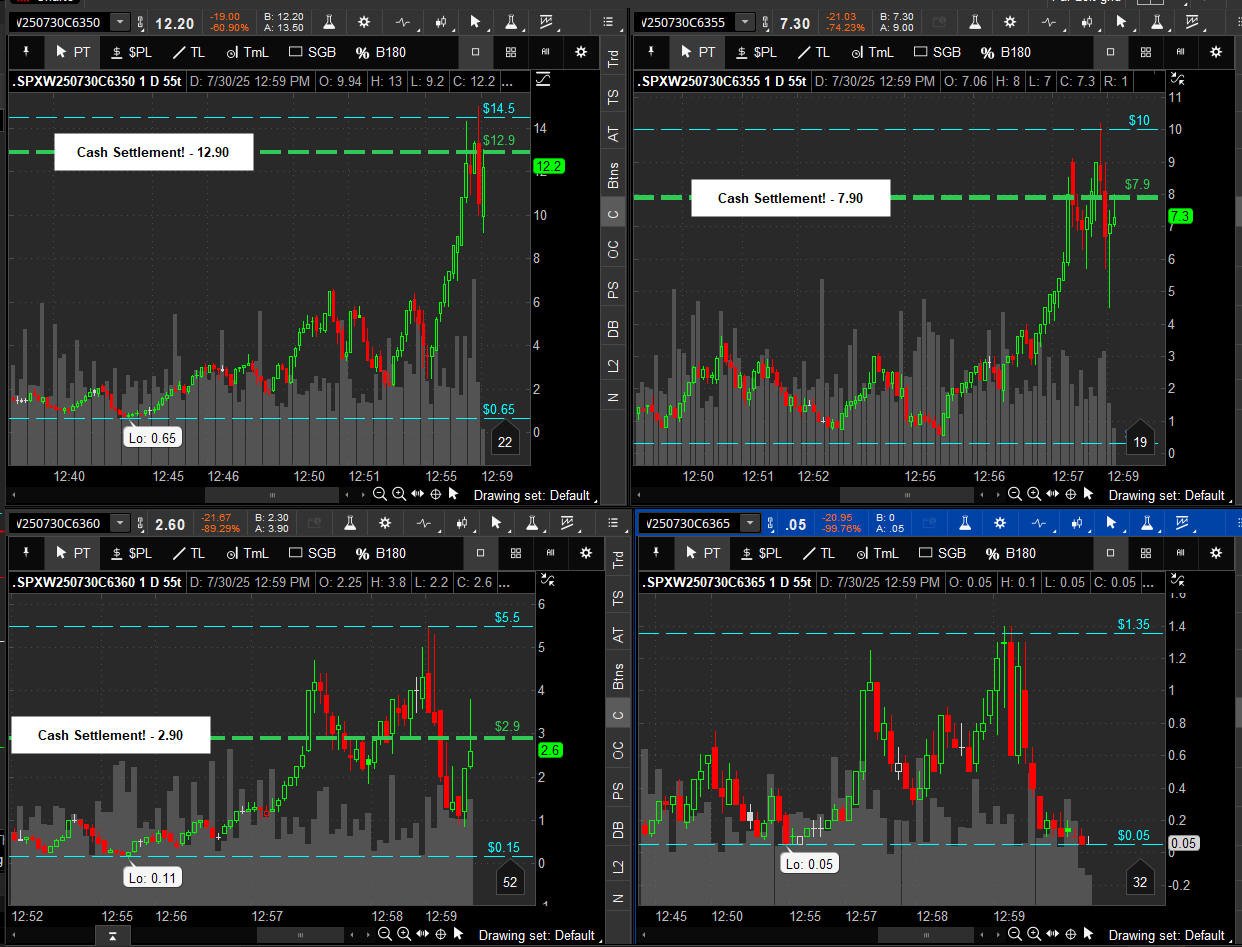The image size is (1242, 947).
Task: Switch to grid layout in the C6350 drawing toolbar
Action: pos(511,52)
